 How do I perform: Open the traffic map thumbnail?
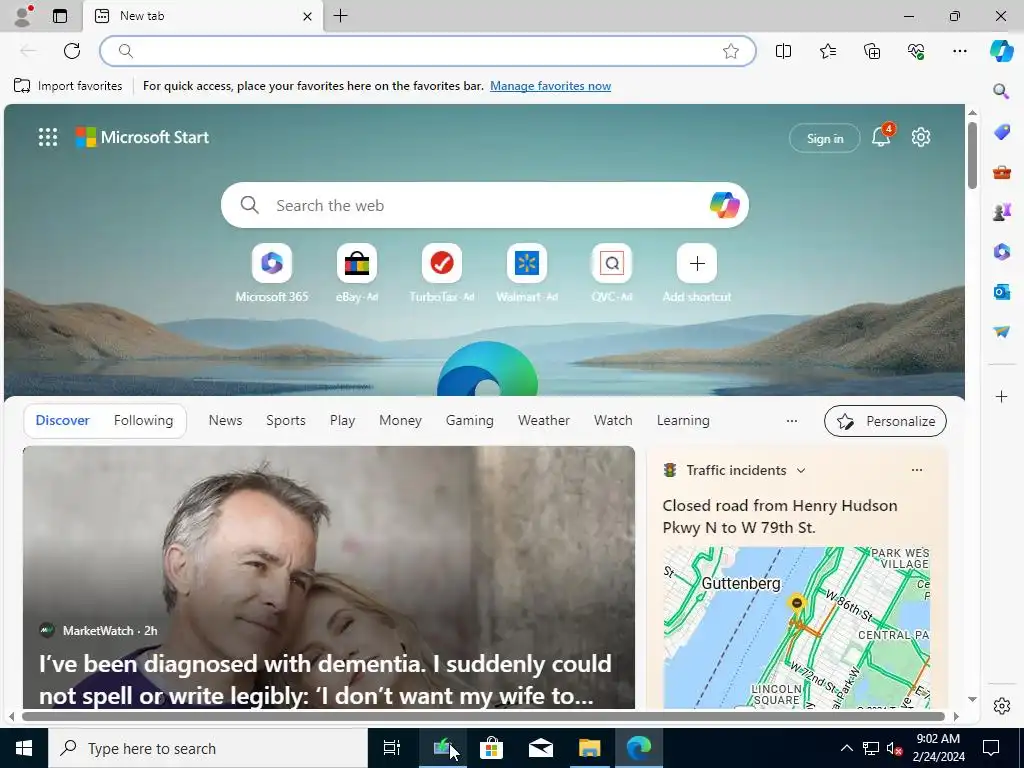click(797, 628)
